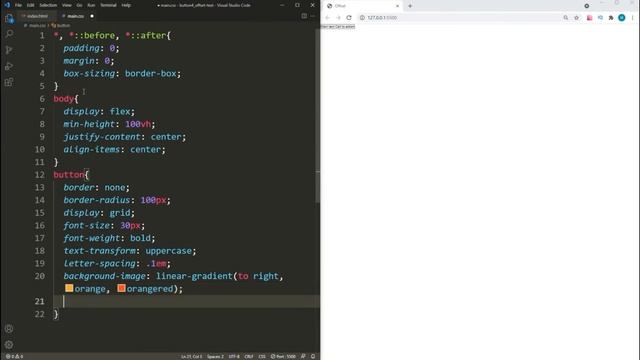This screenshot has width=640, height=360.
Task: Click the blue extension icon in Chrome
Action: point(600,18)
